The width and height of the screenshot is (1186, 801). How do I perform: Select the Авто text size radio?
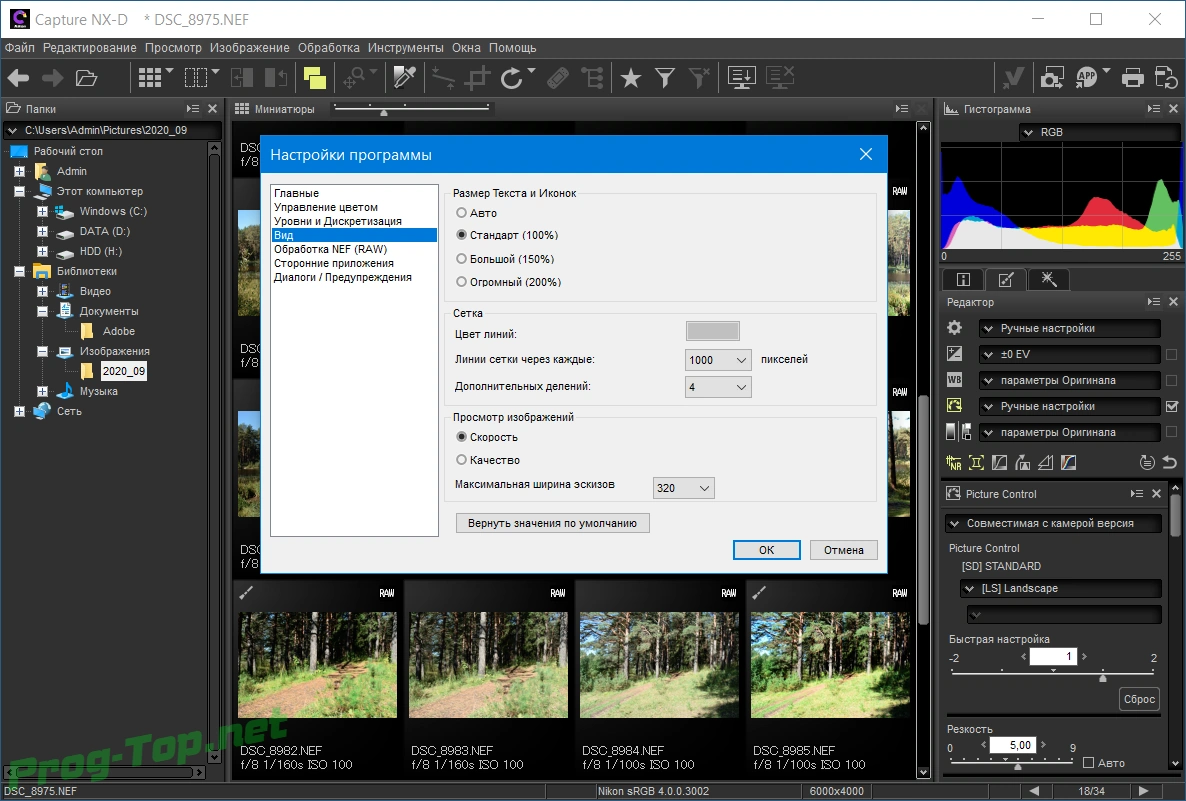461,213
